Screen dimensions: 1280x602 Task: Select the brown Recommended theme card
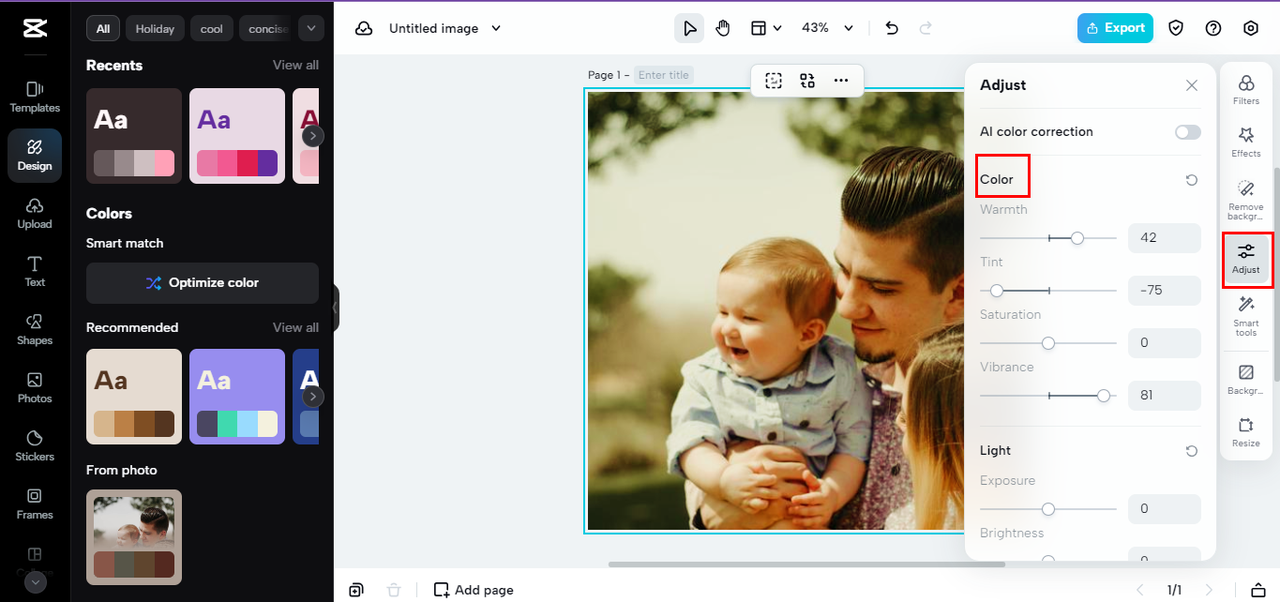(x=134, y=397)
